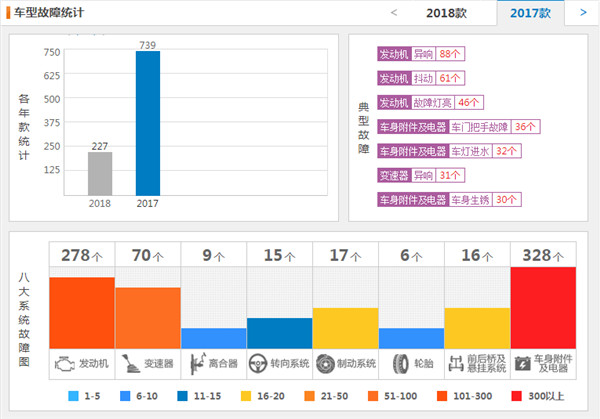Click the 70个 count above 变速器

tap(148, 255)
